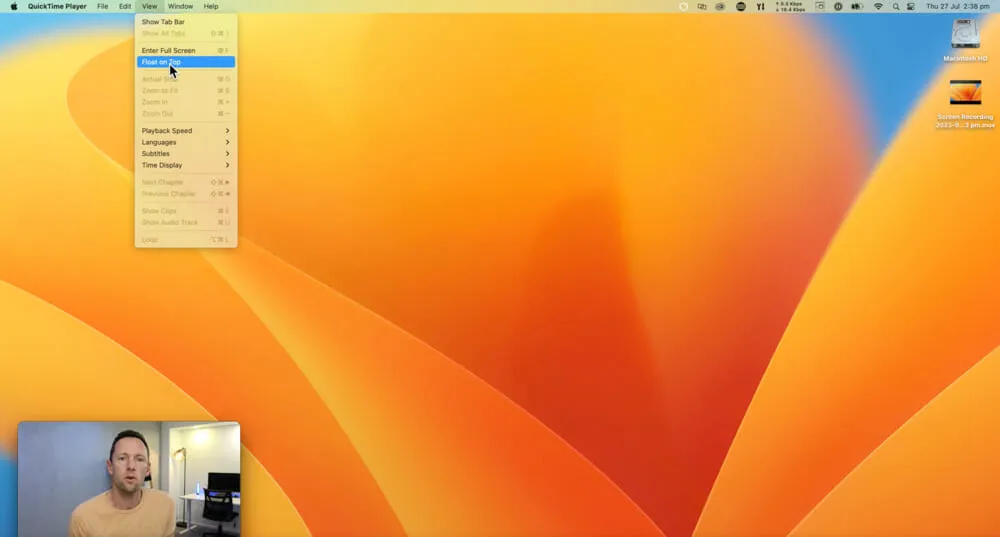The height and width of the screenshot is (537, 1000).
Task: Open Spotlight search magnifier icon
Action: (x=896, y=6)
